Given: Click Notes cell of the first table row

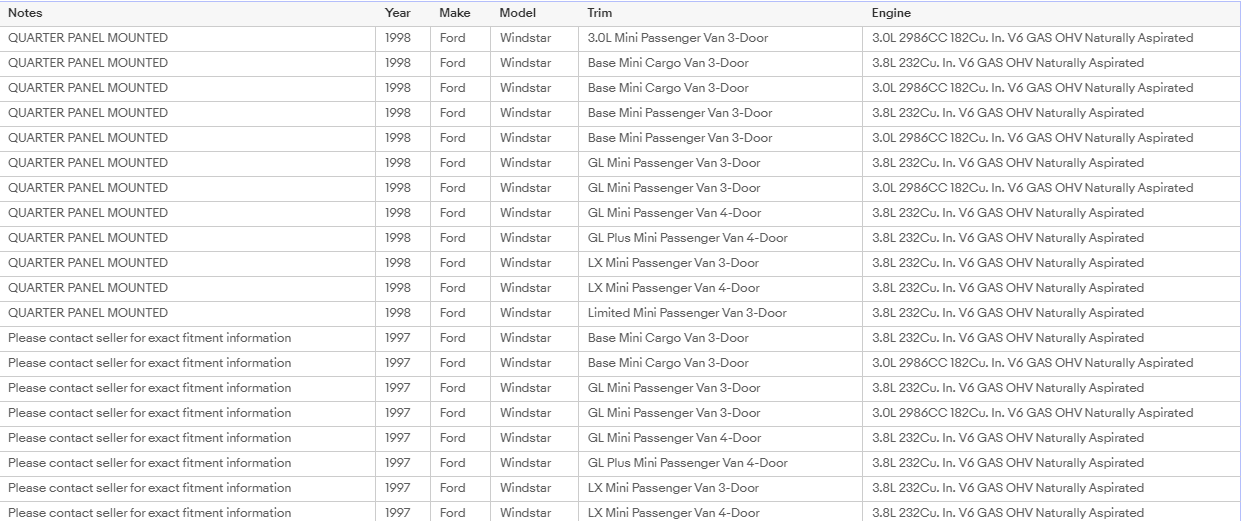Looking at the screenshot, I should 88,38.
